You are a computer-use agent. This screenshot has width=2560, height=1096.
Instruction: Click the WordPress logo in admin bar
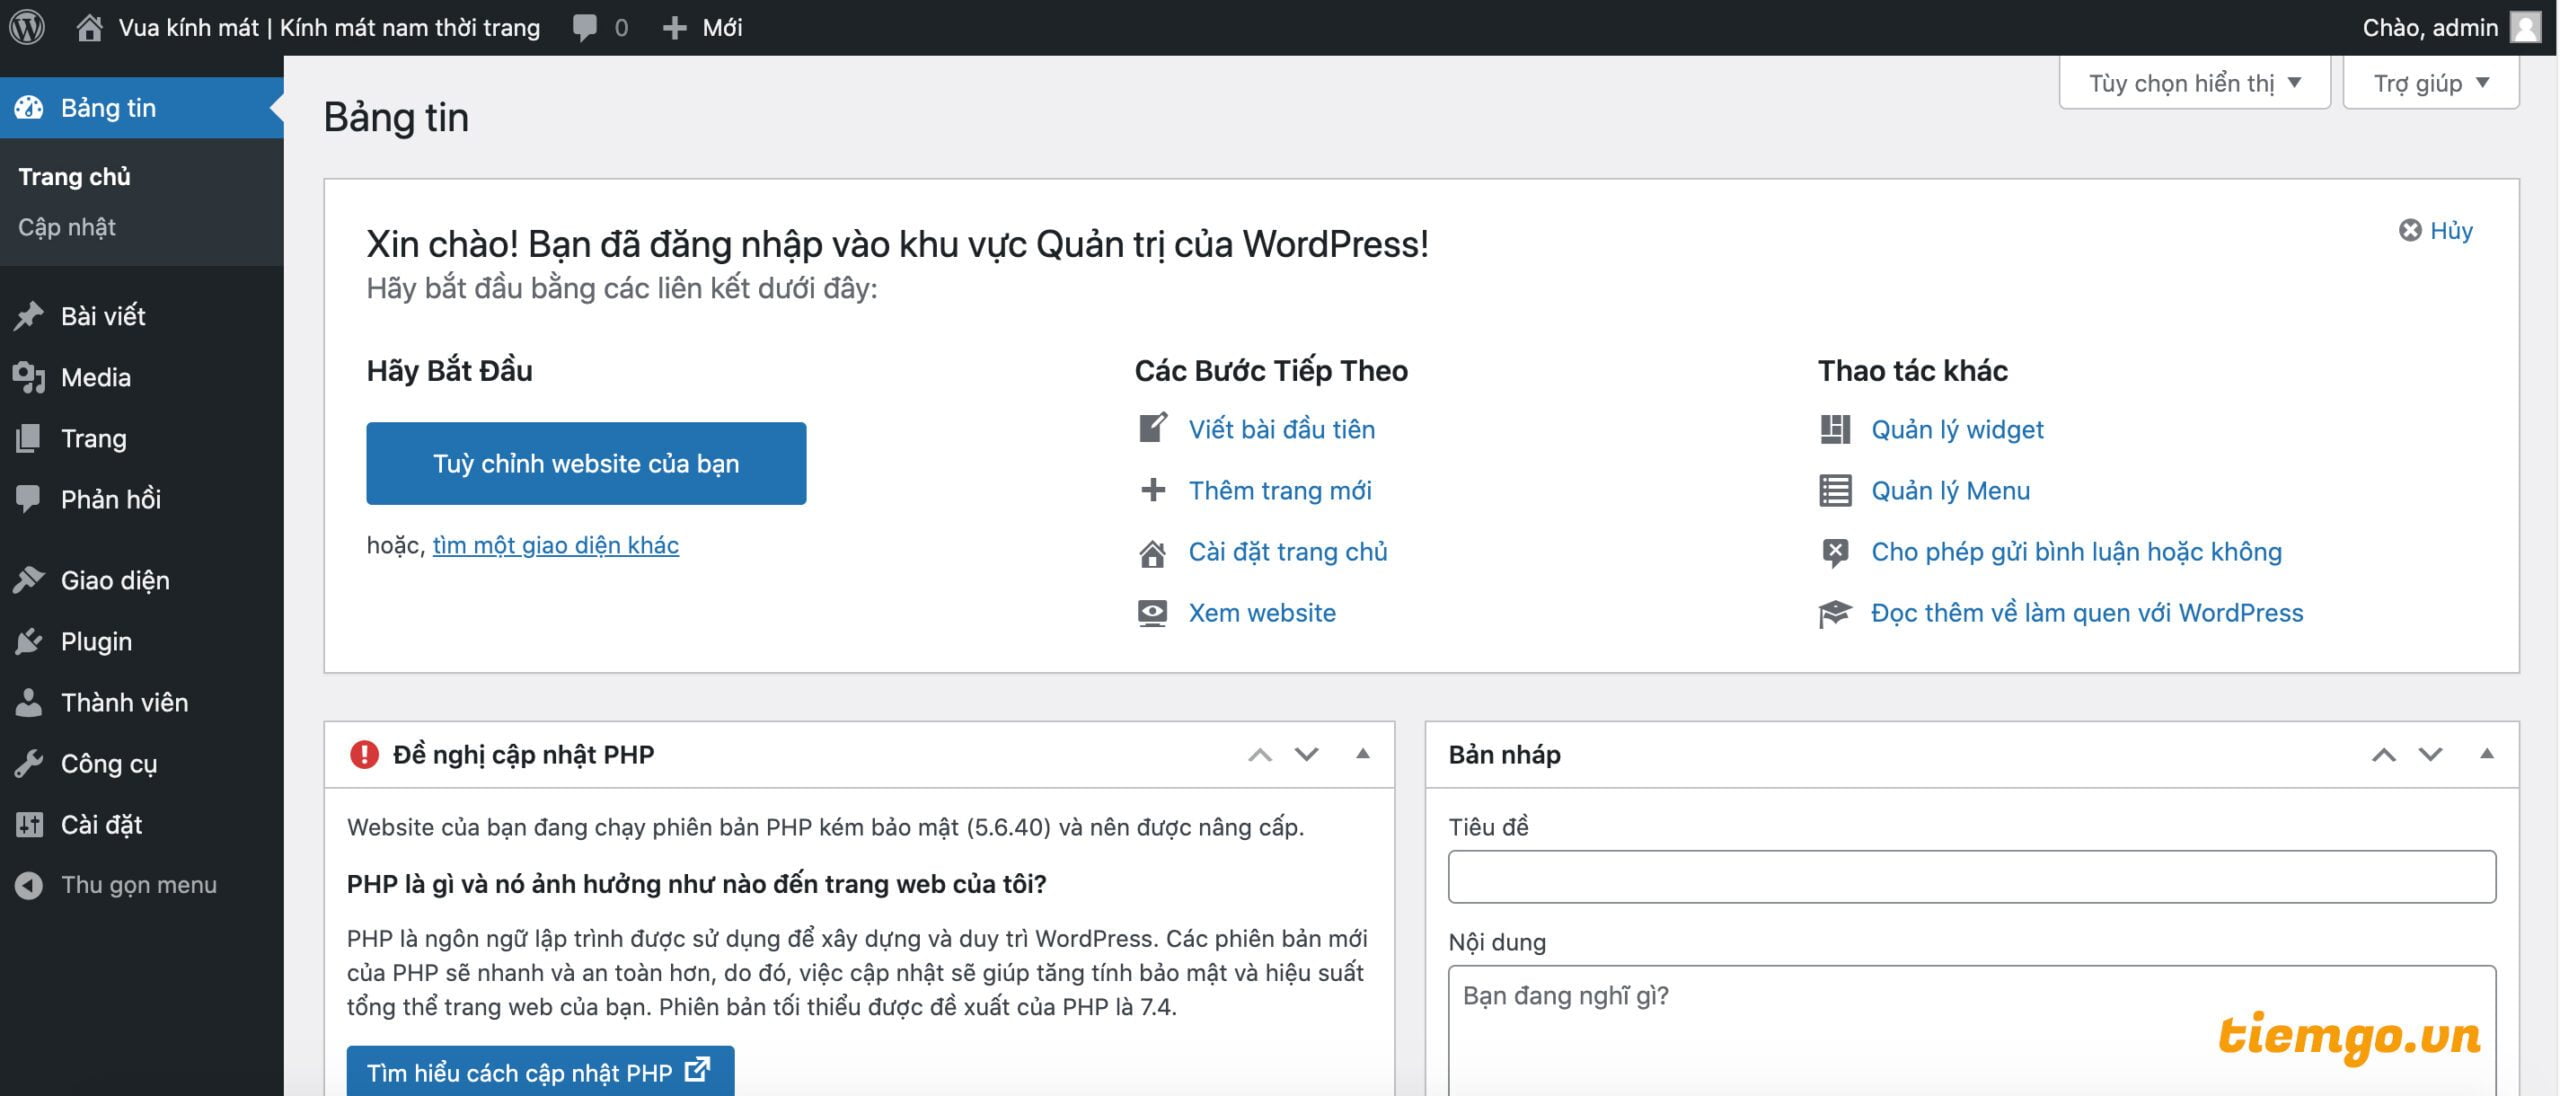tap(27, 27)
